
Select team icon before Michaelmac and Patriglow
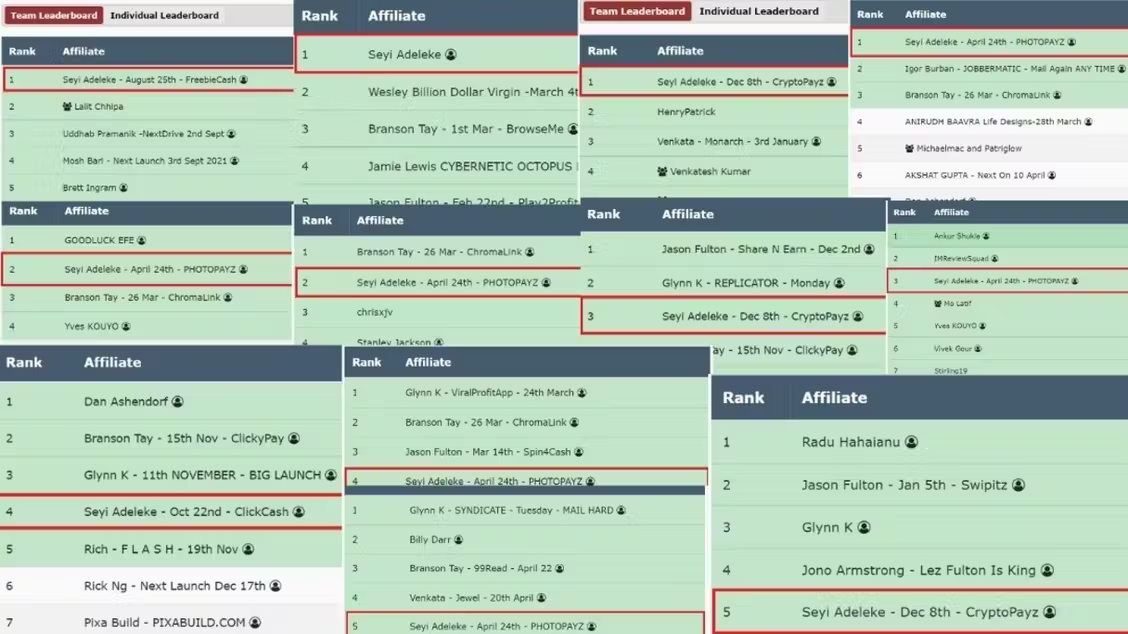tap(909, 149)
